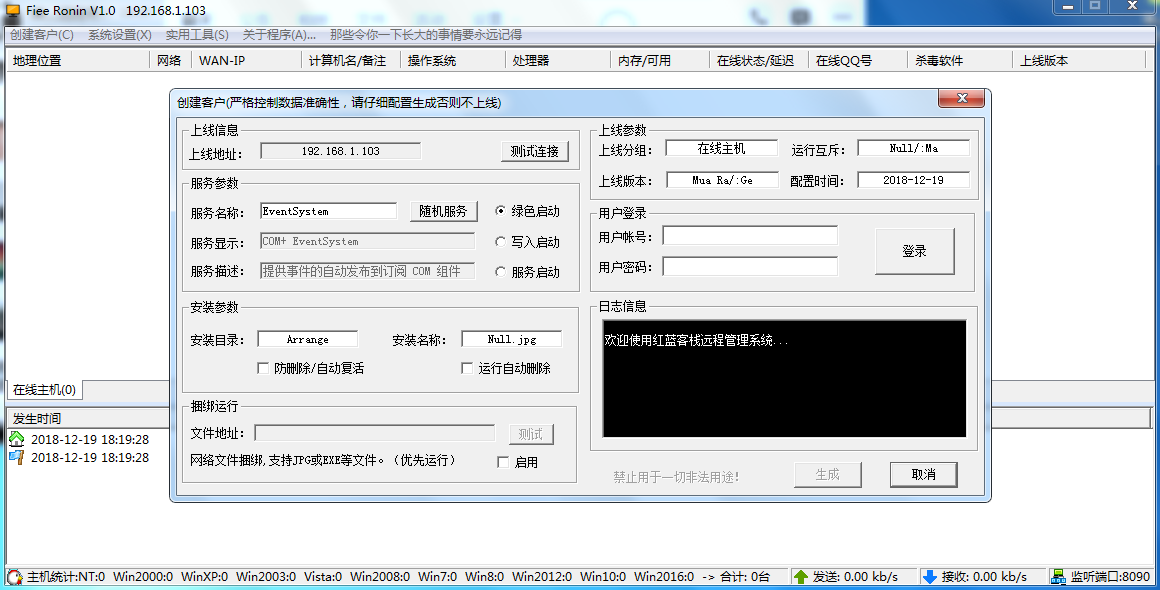Click the 地理位置 column header
This screenshot has width=1160, height=590.
click(x=77, y=61)
